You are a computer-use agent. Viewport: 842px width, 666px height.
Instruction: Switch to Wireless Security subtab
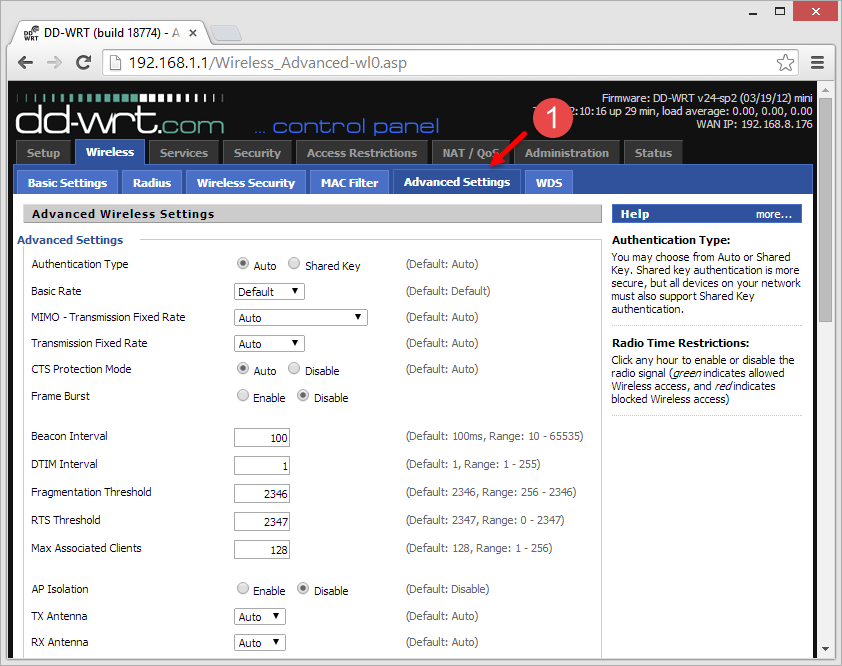246,183
